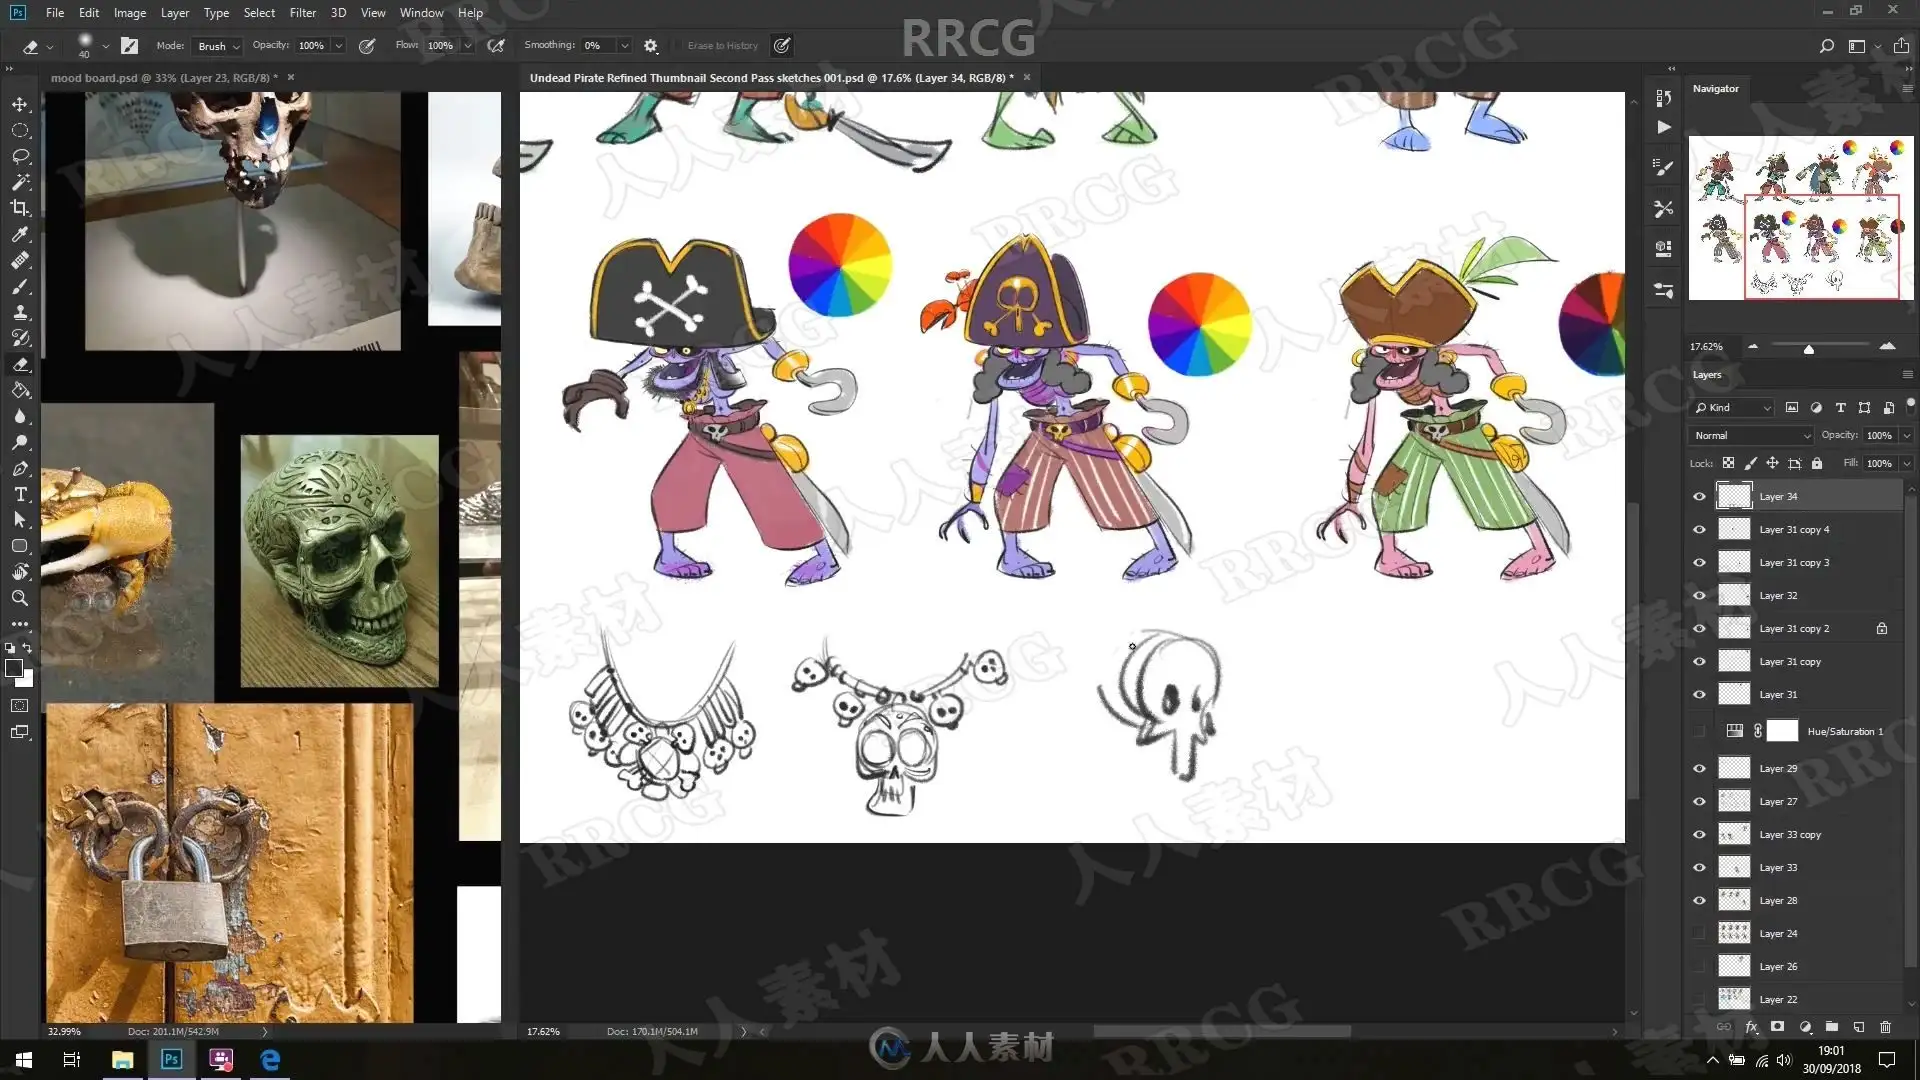Open Flow value dropdown arrow
The width and height of the screenshot is (1920, 1080).
pyautogui.click(x=467, y=46)
